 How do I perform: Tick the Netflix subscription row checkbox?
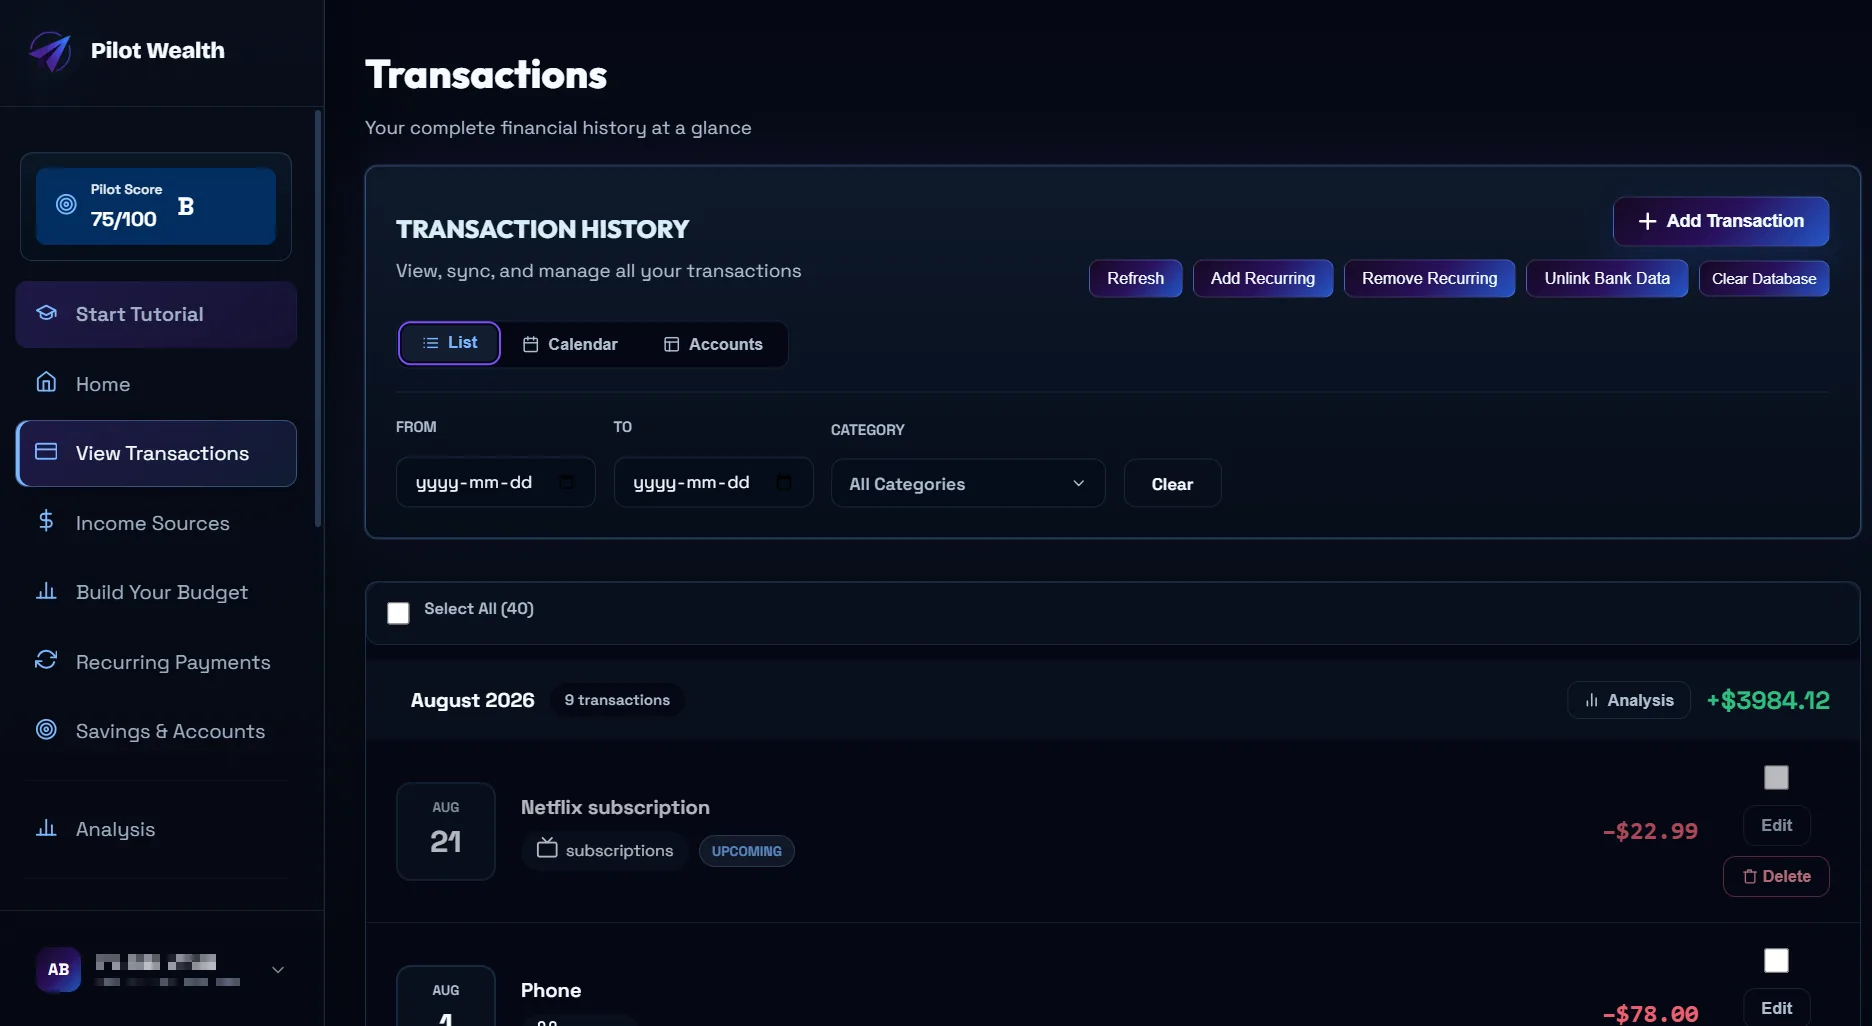1776,777
